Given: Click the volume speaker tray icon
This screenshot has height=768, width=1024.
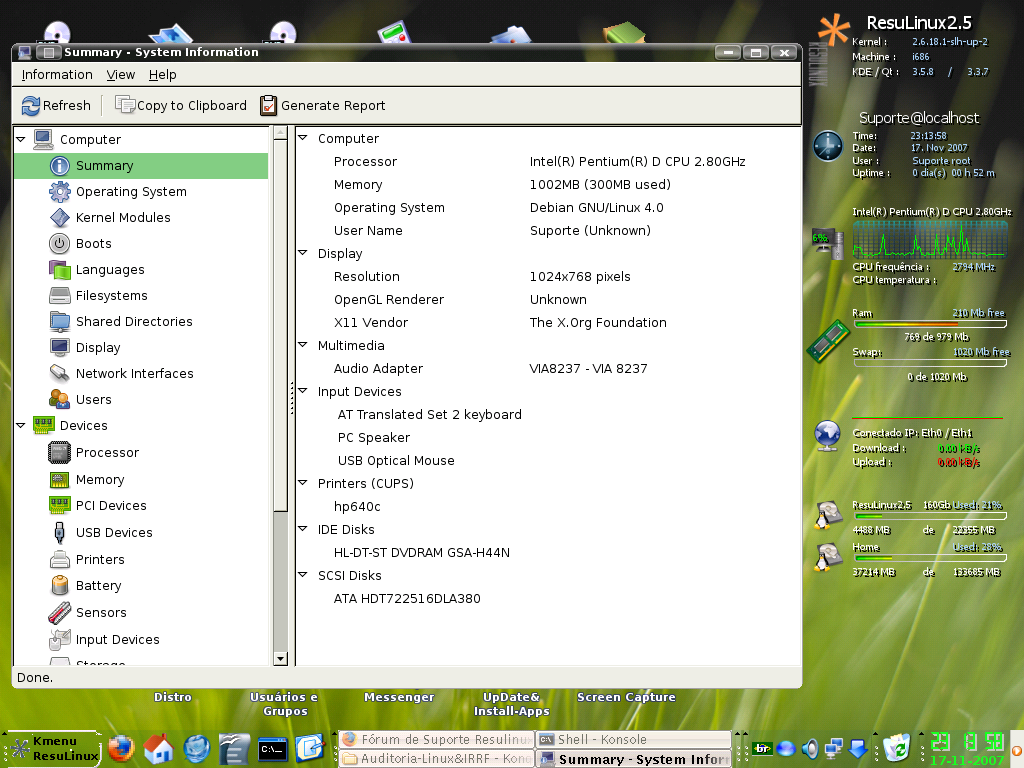Looking at the screenshot, I should 810,748.
